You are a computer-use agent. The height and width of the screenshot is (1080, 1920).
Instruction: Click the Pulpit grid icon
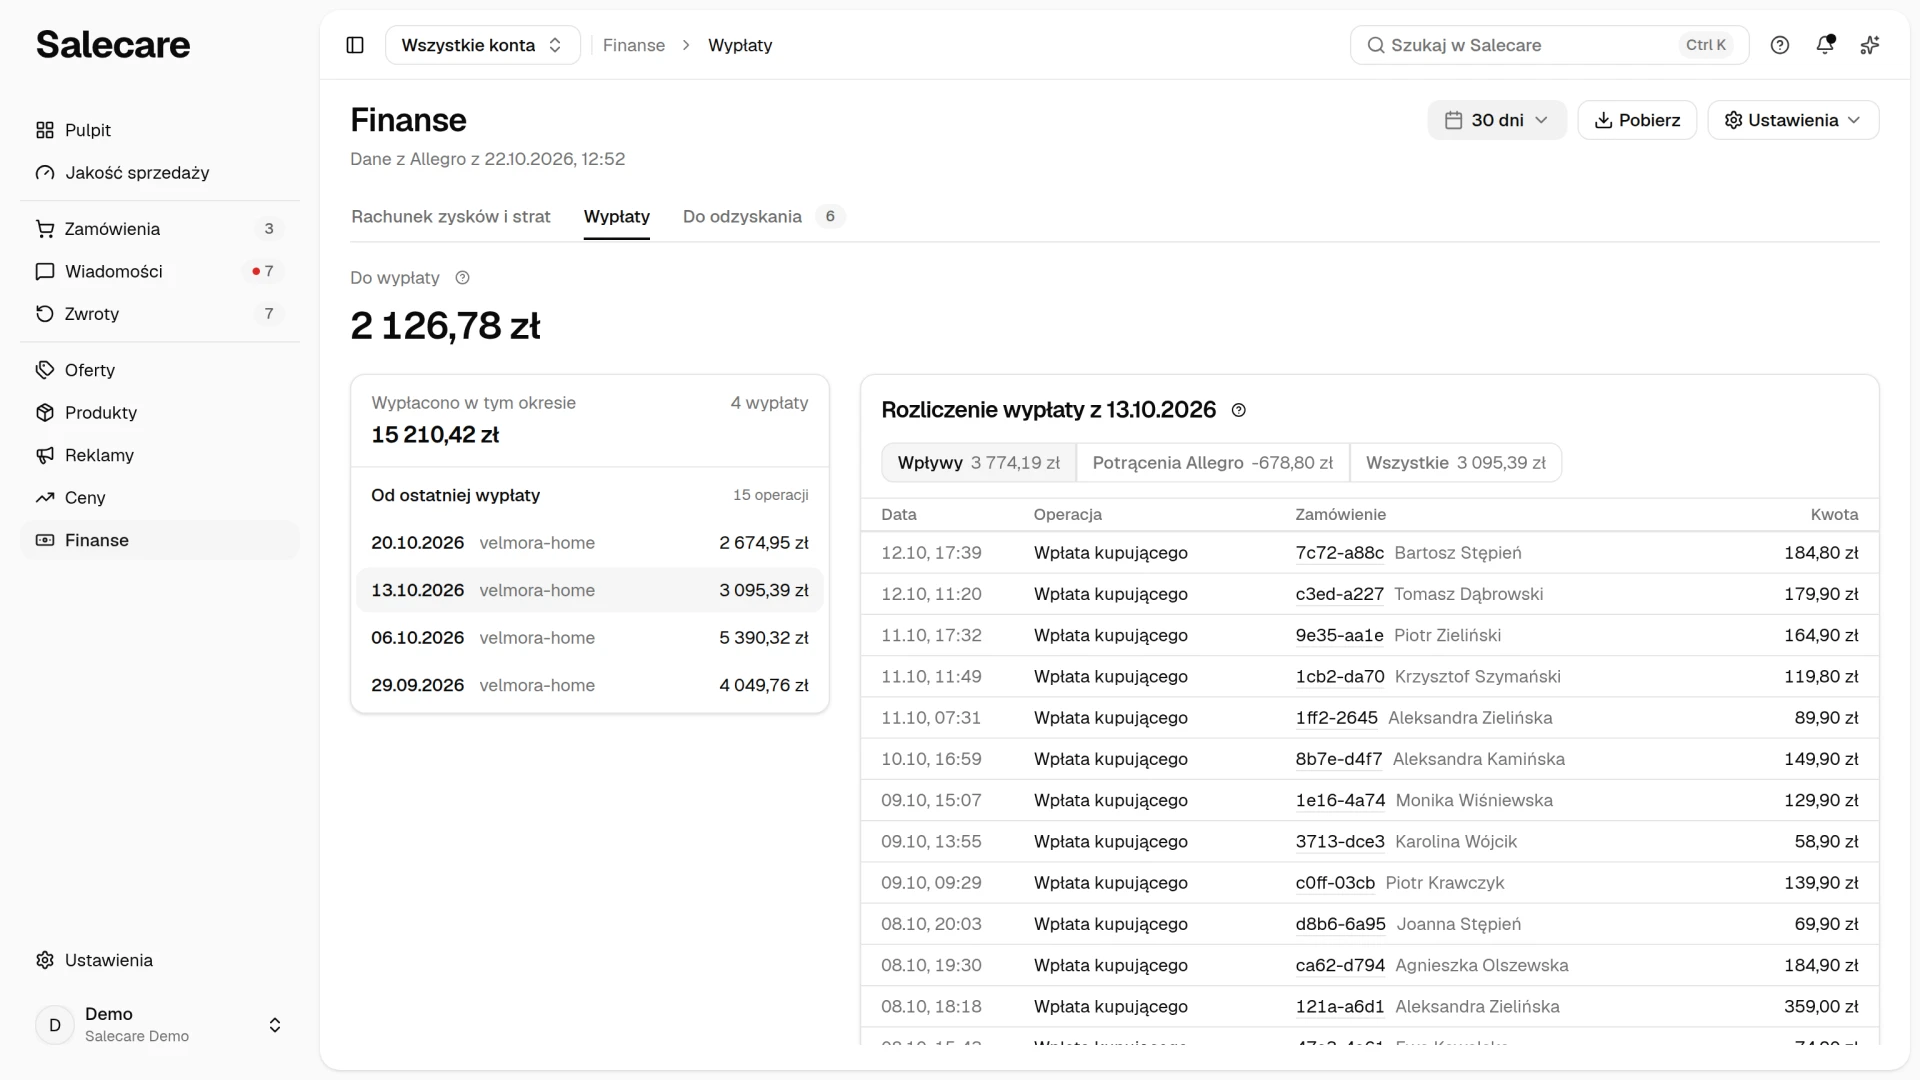pyautogui.click(x=45, y=130)
